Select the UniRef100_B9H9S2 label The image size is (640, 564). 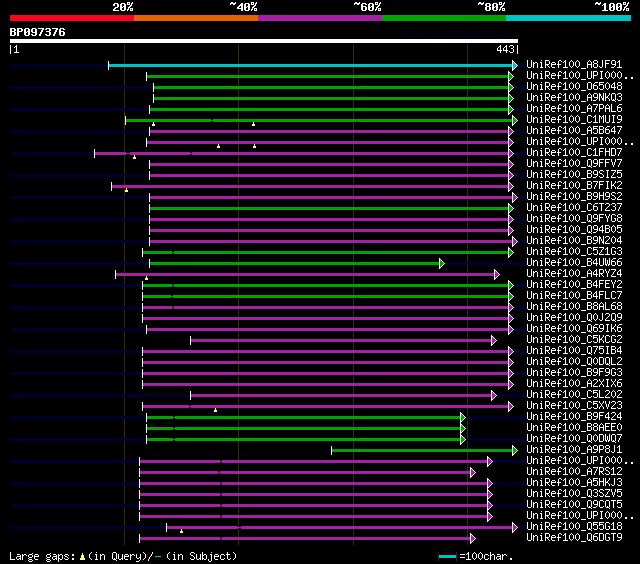(574, 197)
